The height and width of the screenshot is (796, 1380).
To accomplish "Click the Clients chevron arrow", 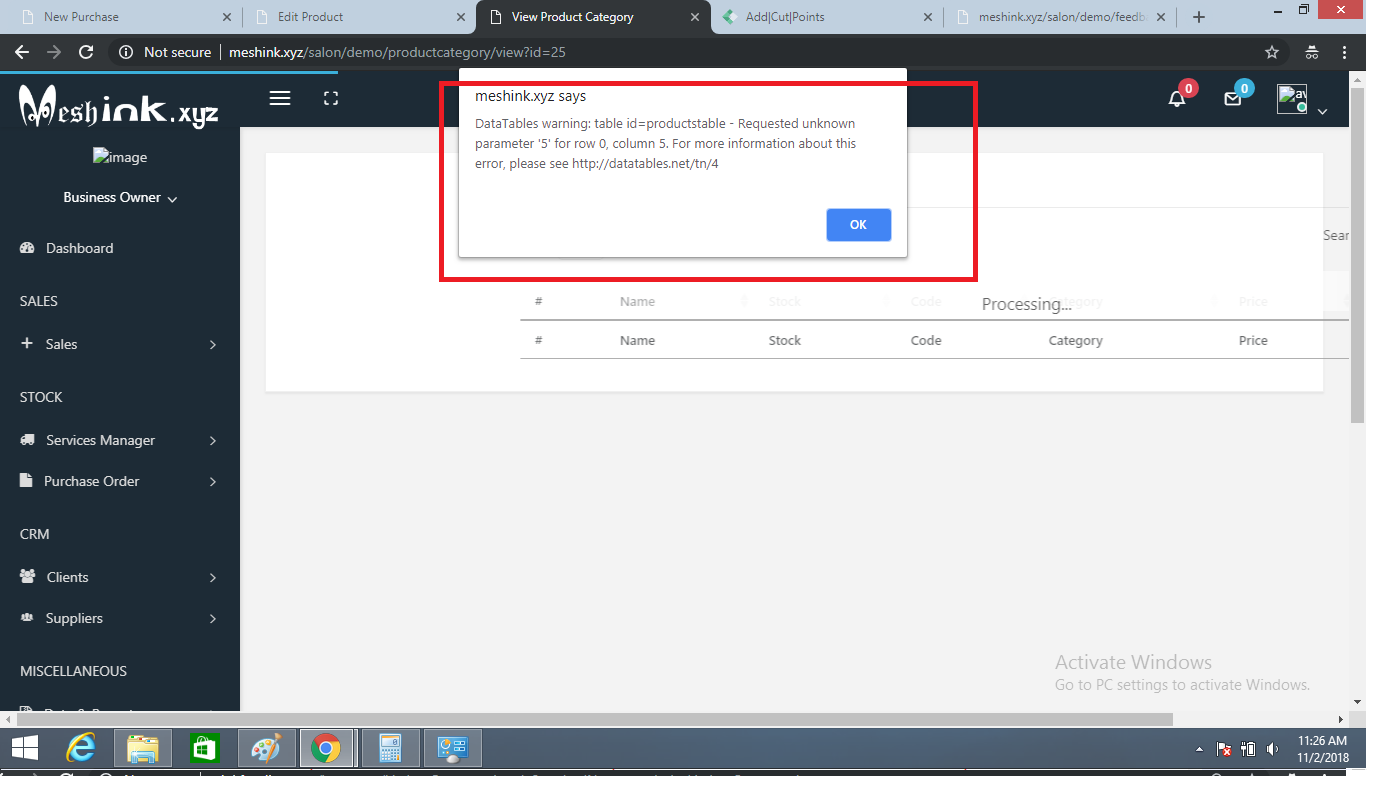I will [213, 577].
